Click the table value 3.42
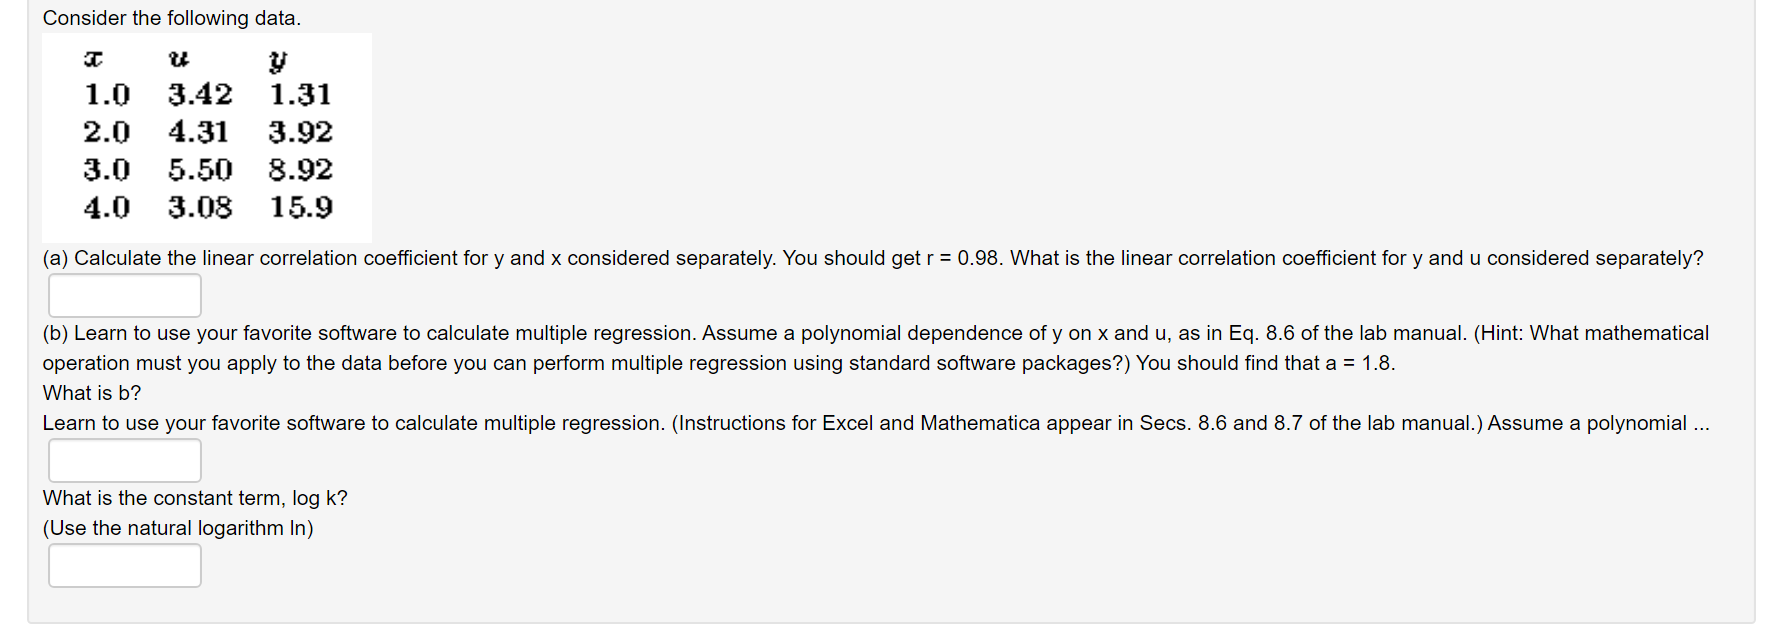Viewport: 1771px width, 636px height. 199,95
